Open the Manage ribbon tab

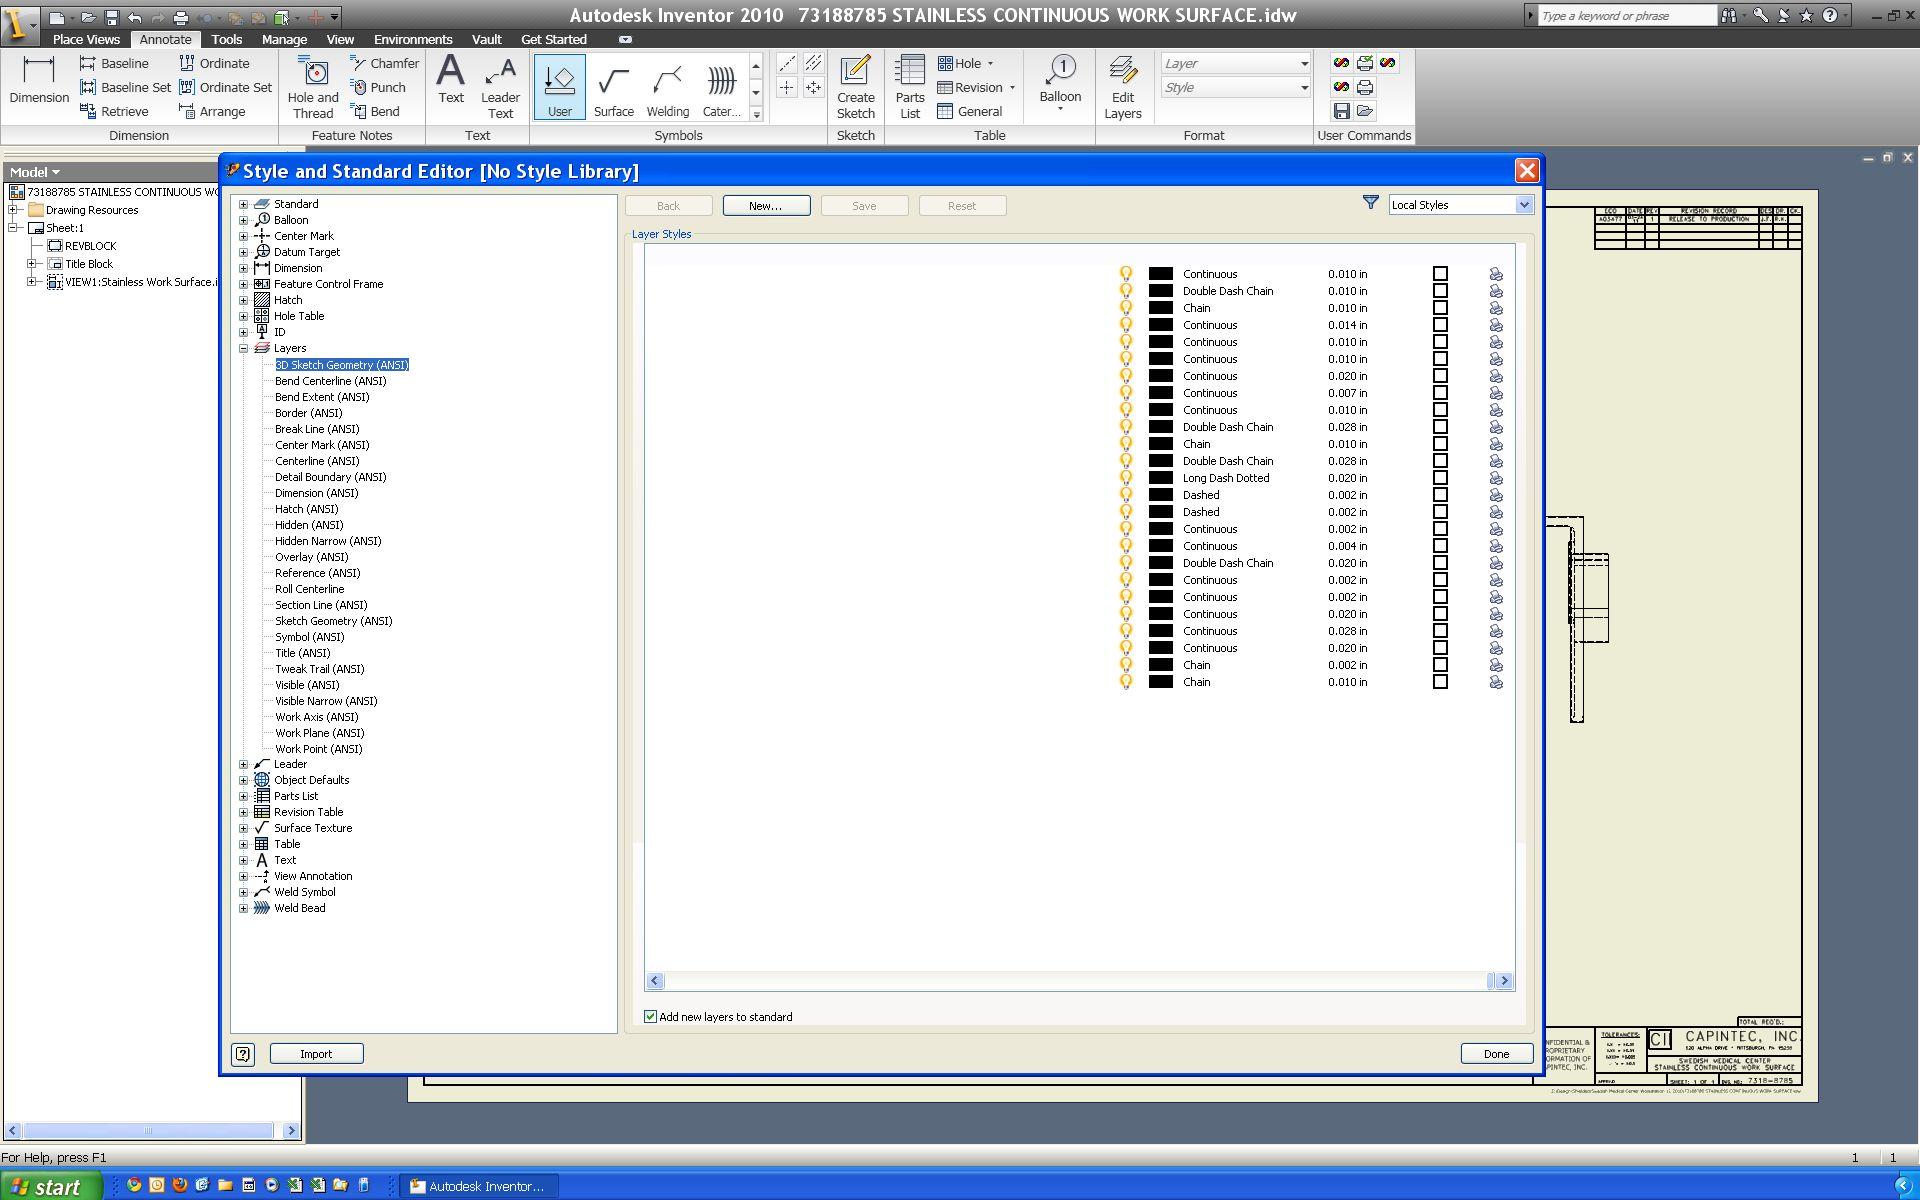(x=284, y=39)
